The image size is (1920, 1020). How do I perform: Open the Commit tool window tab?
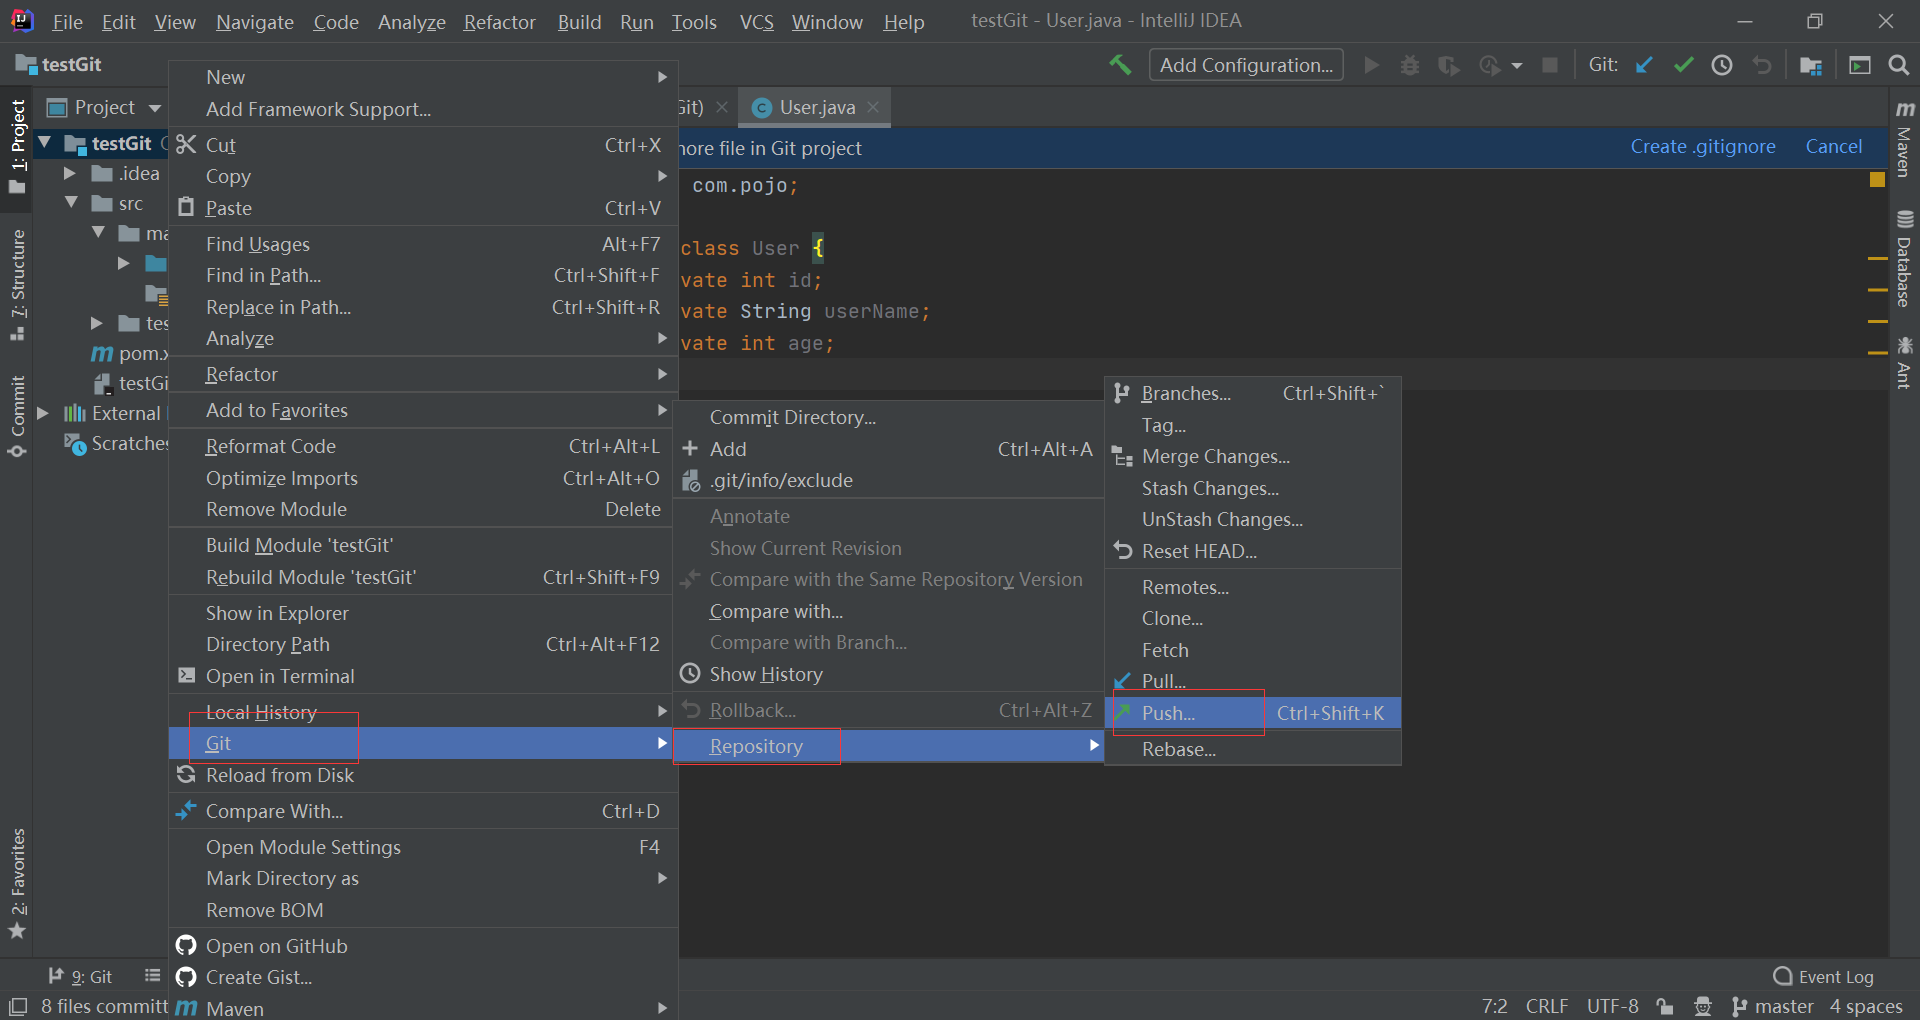pyautogui.click(x=17, y=415)
